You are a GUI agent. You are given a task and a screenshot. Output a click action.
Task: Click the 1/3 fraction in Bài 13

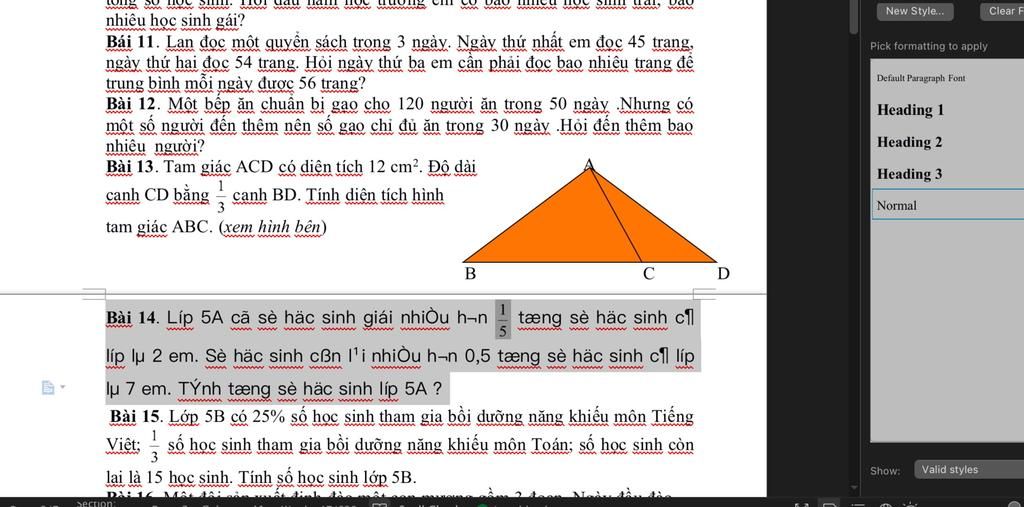[221, 197]
